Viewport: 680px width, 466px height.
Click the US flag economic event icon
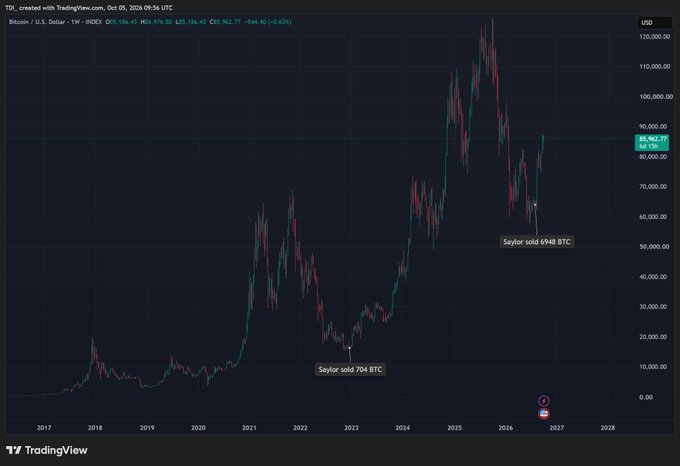544,414
